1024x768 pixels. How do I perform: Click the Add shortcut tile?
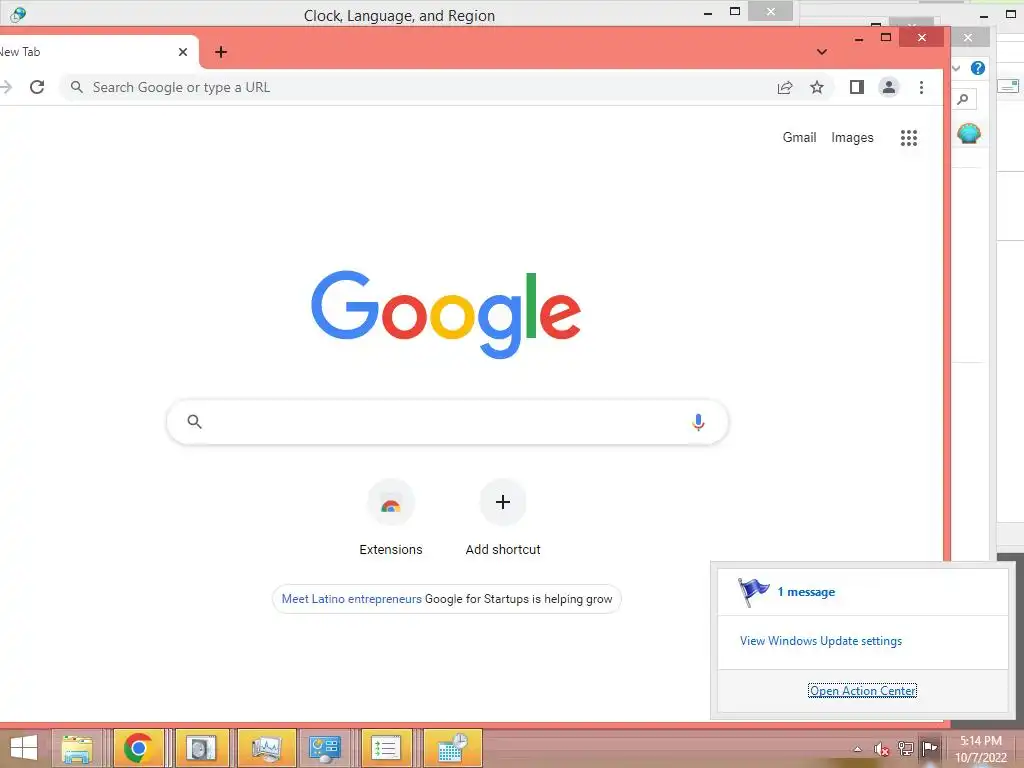click(503, 517)
